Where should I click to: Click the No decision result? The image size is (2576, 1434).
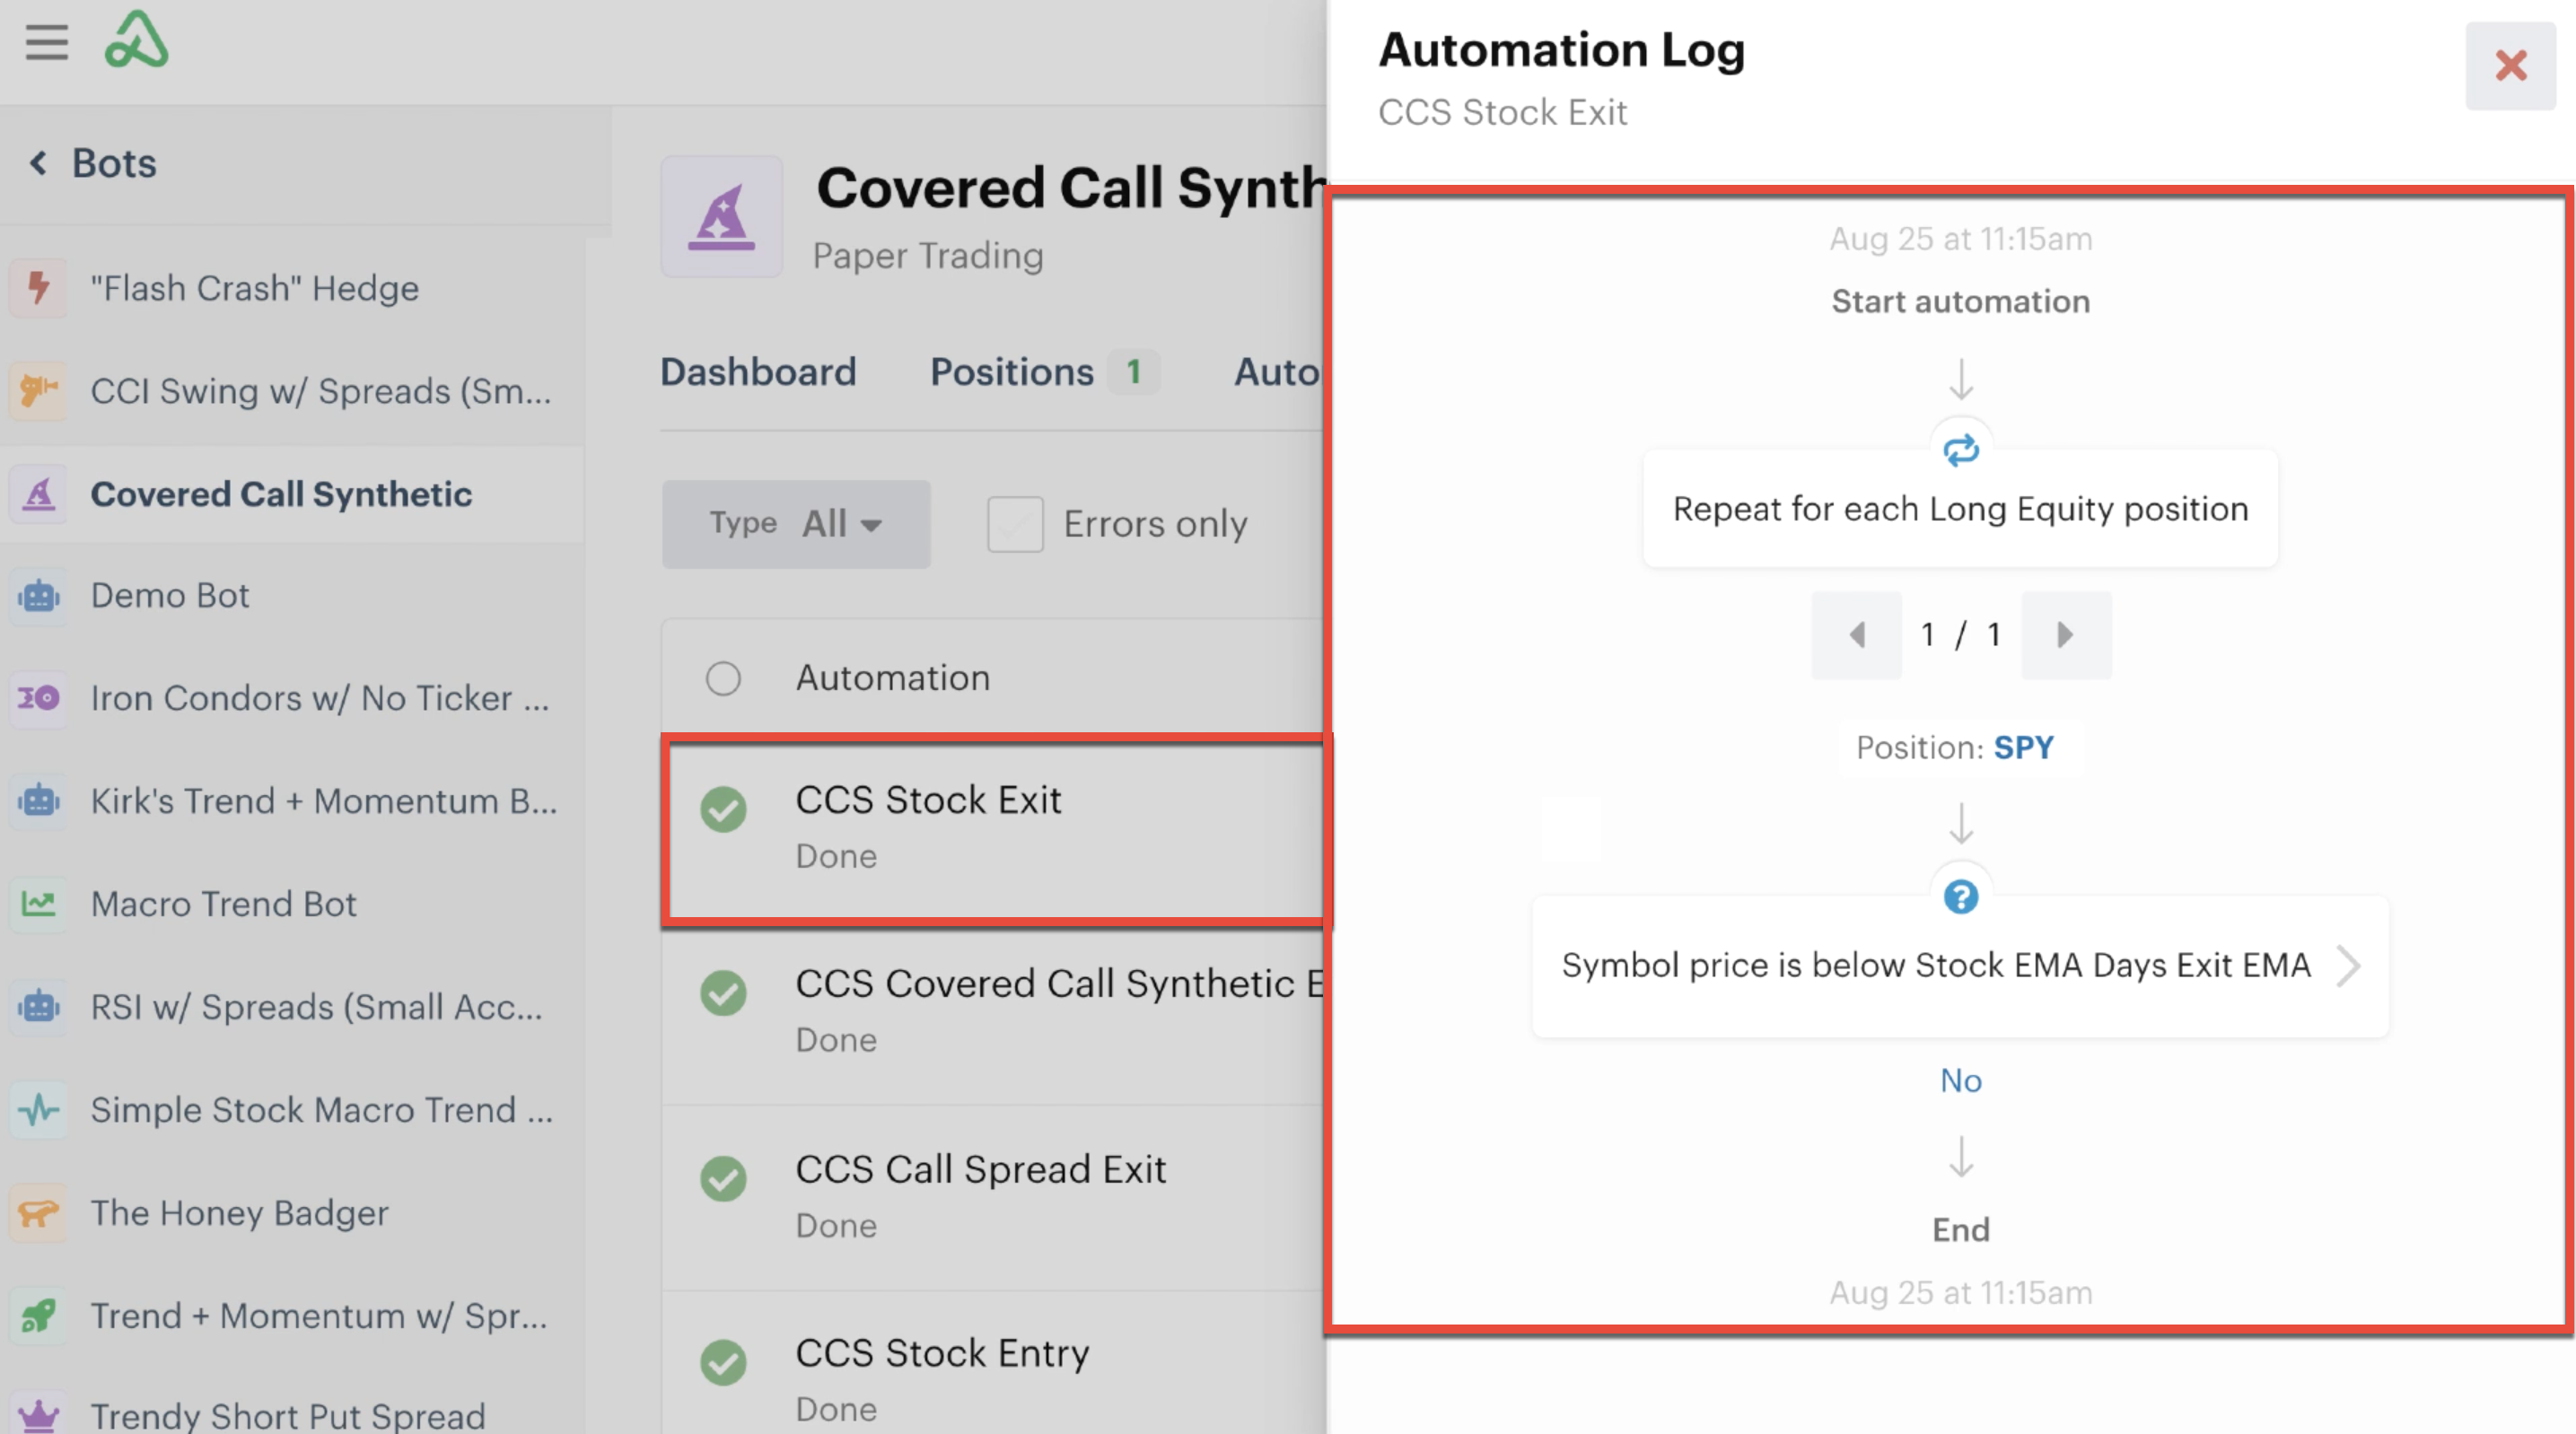(x=1961, y=1081)
